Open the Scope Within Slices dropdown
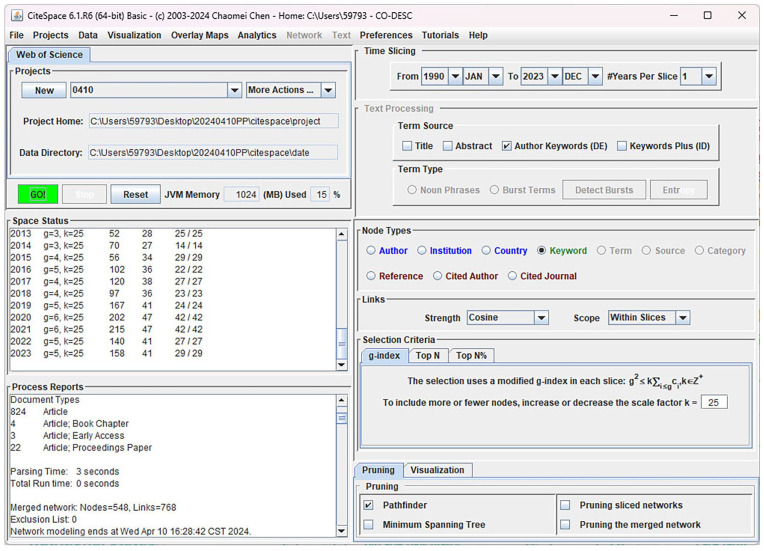Viewport: 764px width, 551px height. (683, 318)
